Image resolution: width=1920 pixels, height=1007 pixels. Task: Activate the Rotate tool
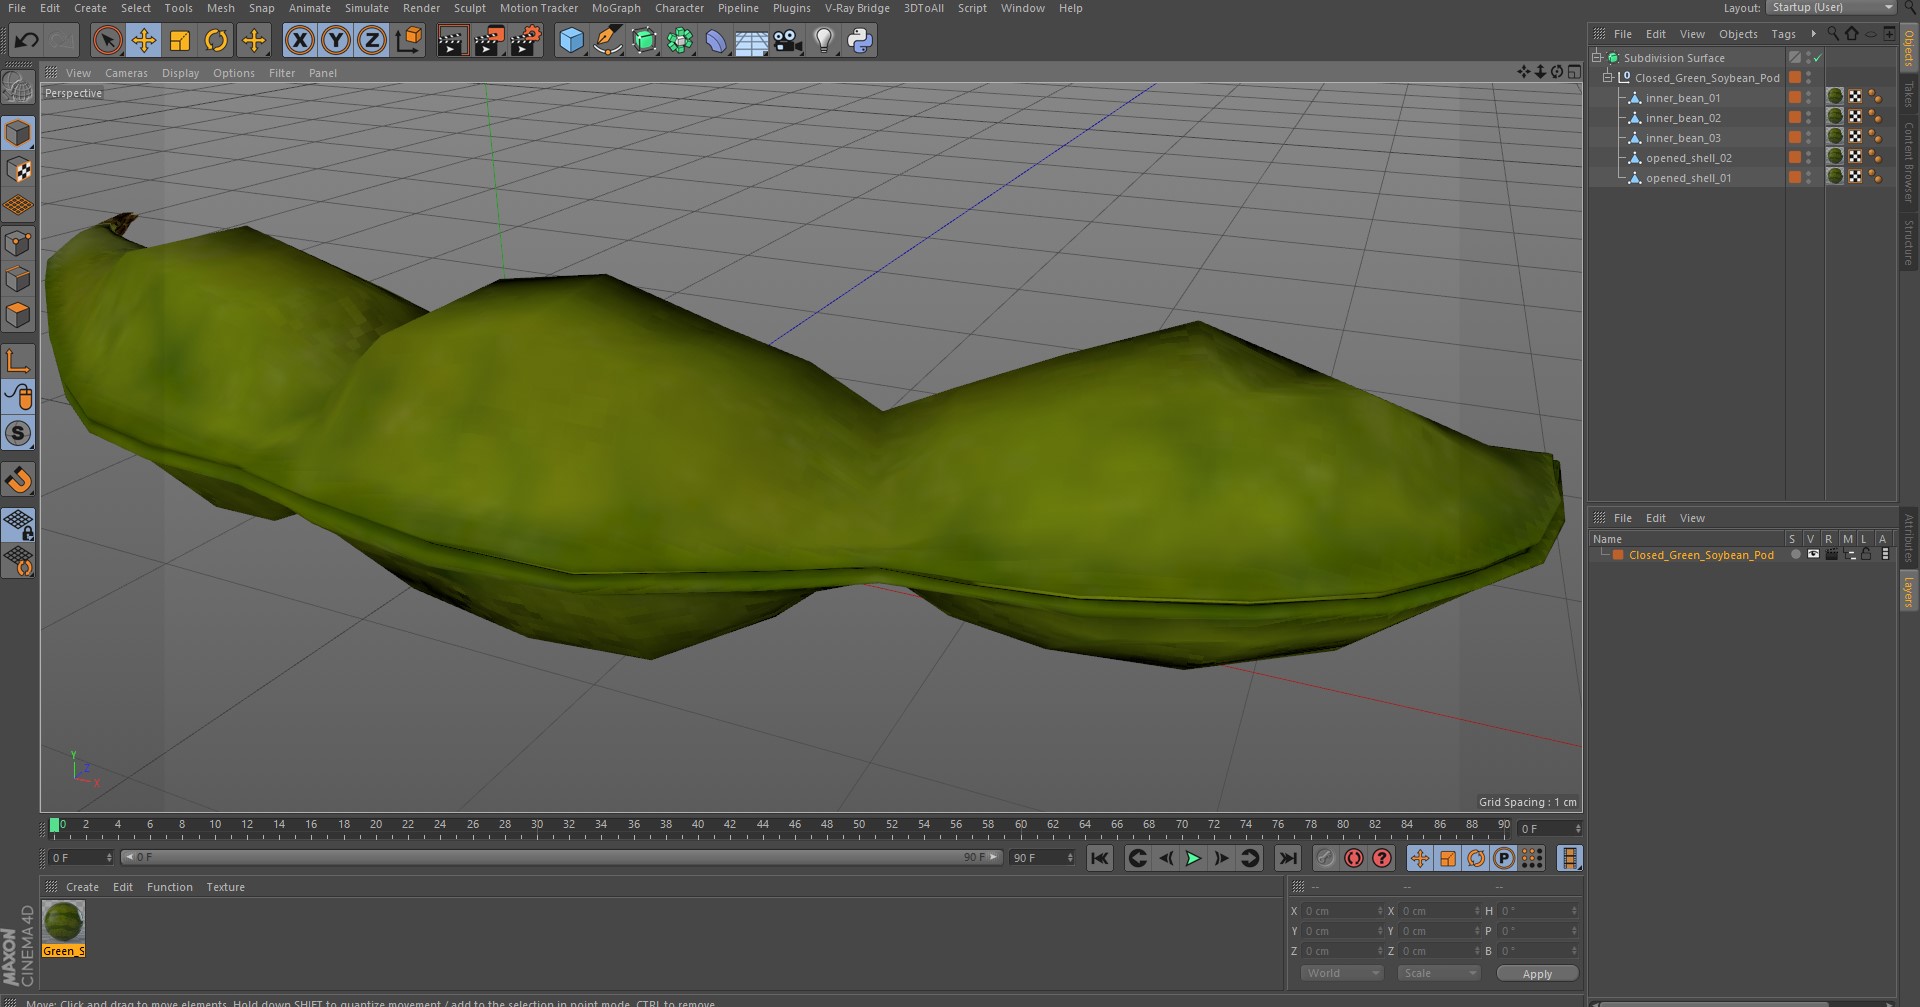click(216, 41)
